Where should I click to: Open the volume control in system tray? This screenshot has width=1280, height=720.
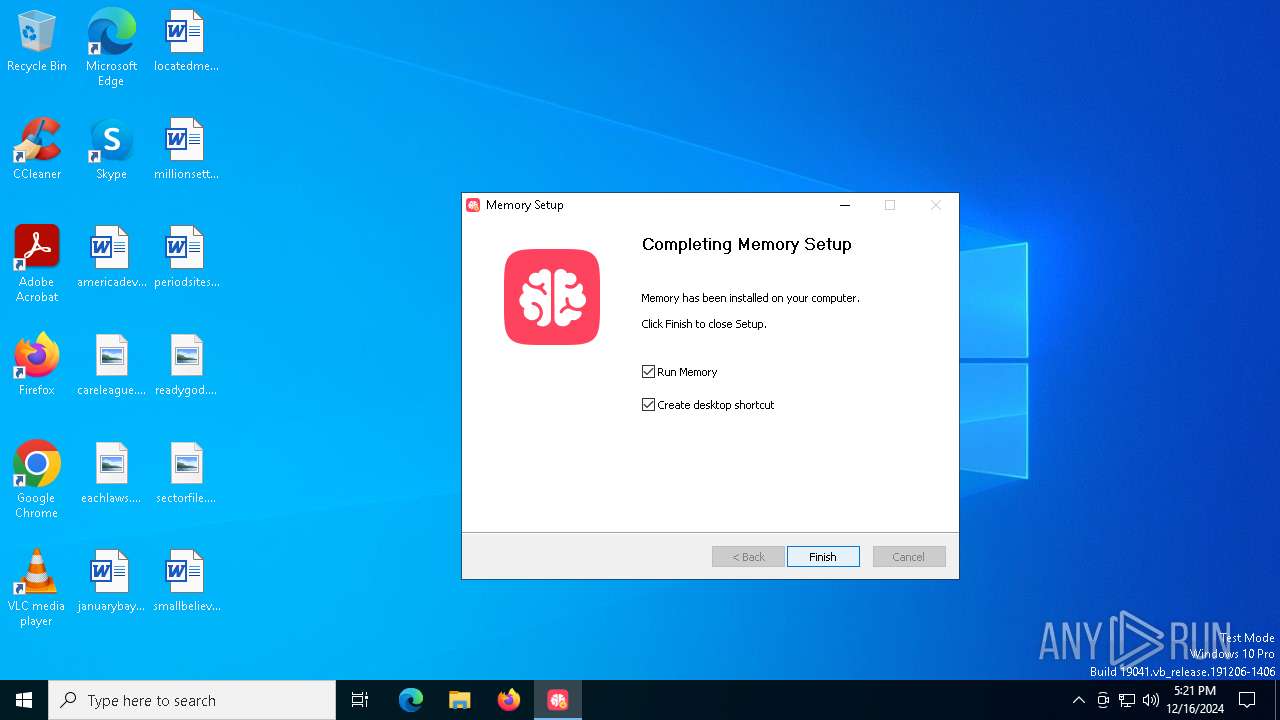[1151, 700]
